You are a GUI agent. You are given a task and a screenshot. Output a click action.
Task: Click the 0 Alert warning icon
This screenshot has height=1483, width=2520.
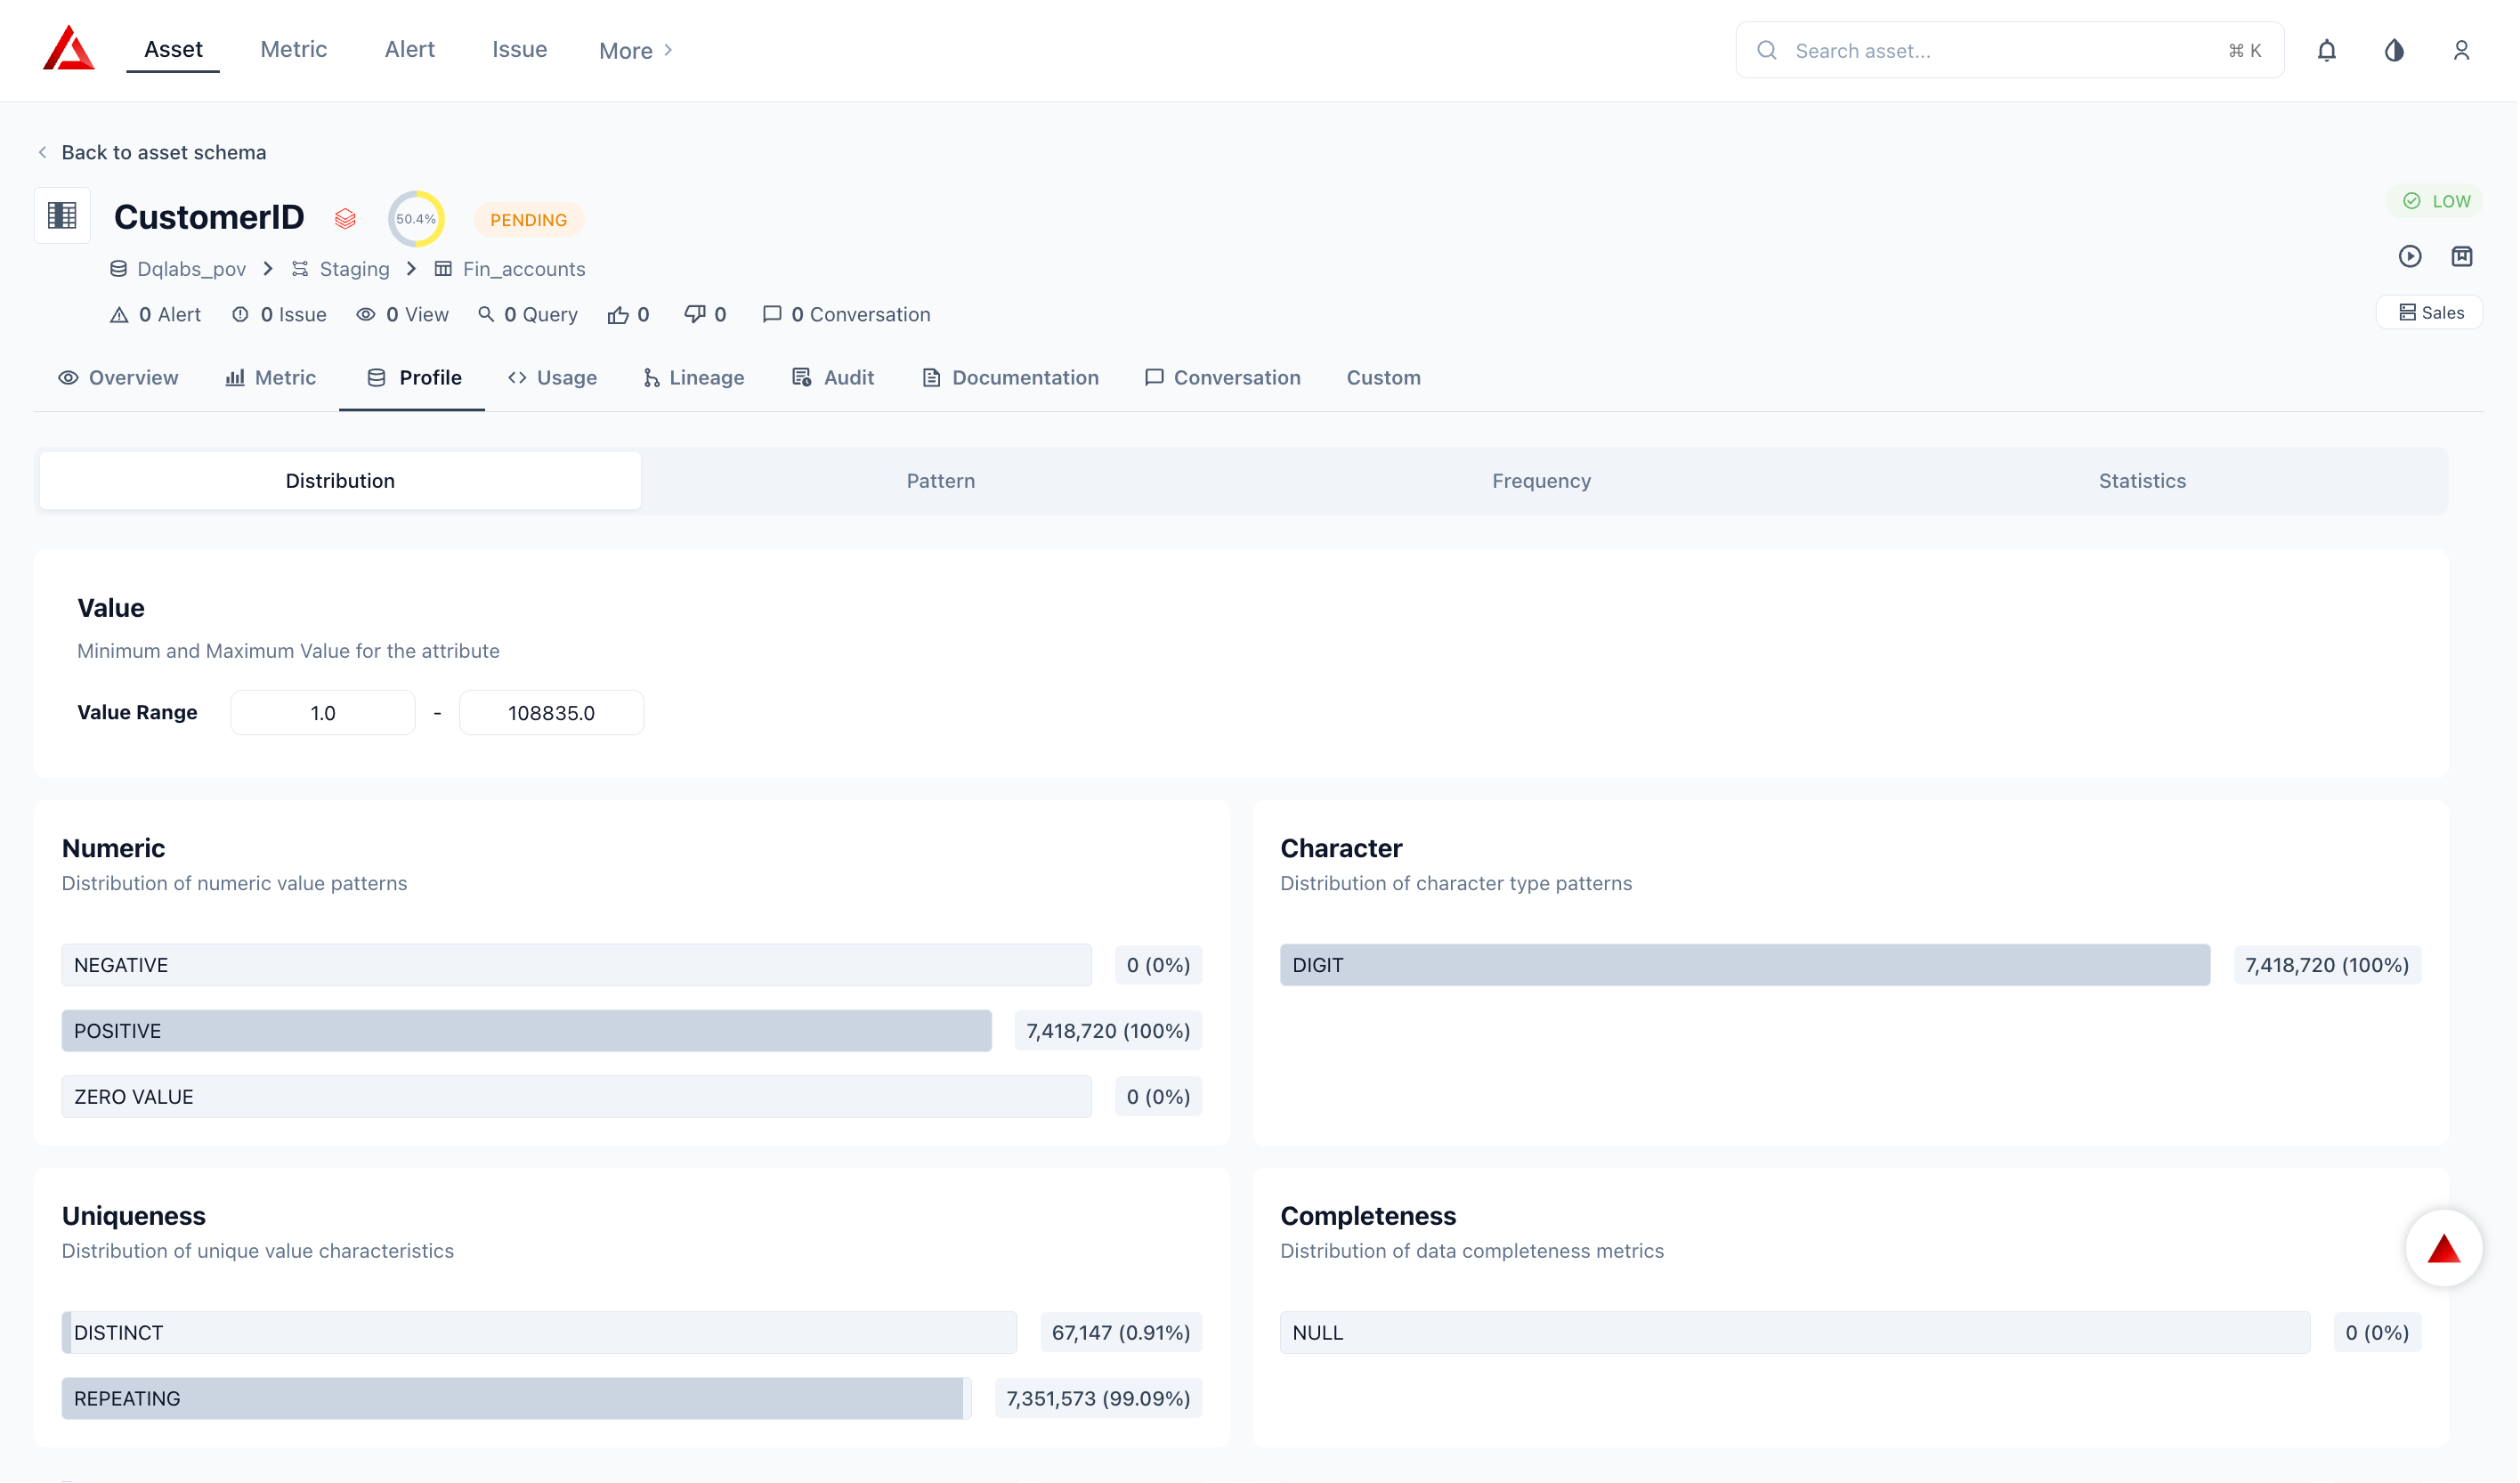119,315
